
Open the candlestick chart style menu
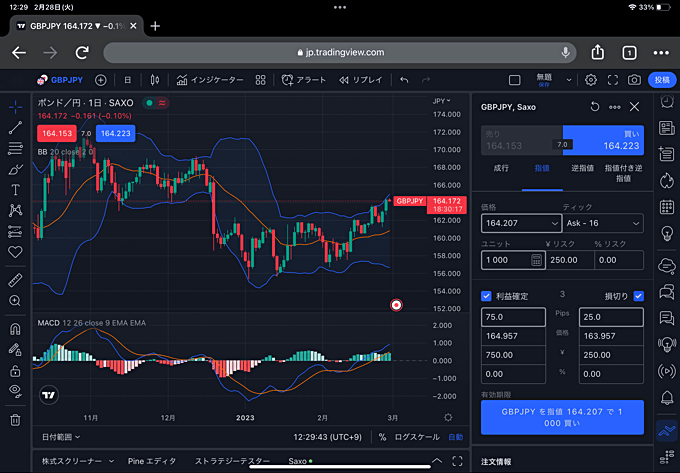155,80
